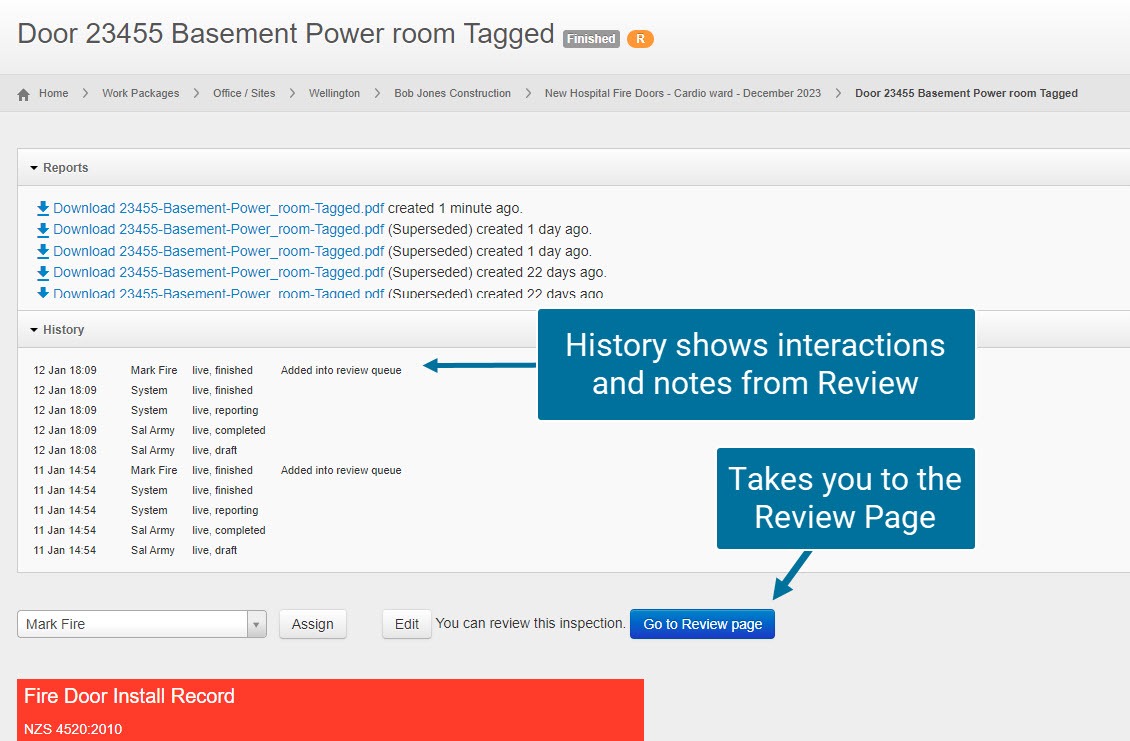Image resolution: width=1130 pixels, height=741 pixels.
Task: Open Work Packages breadcrumb item
Action: pyautogui.click(x=140, y=93)
